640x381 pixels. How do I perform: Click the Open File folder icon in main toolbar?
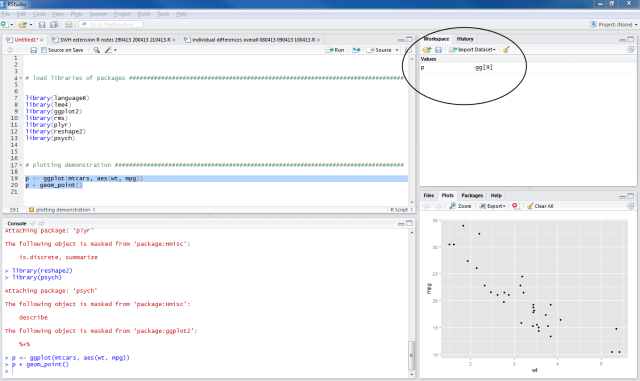[23, 25]
